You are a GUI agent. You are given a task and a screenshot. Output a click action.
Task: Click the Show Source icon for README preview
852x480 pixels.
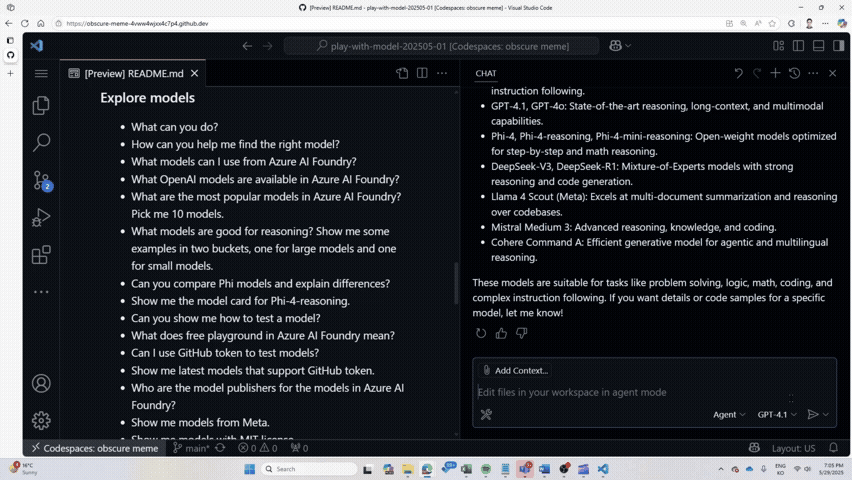point(402,73)
